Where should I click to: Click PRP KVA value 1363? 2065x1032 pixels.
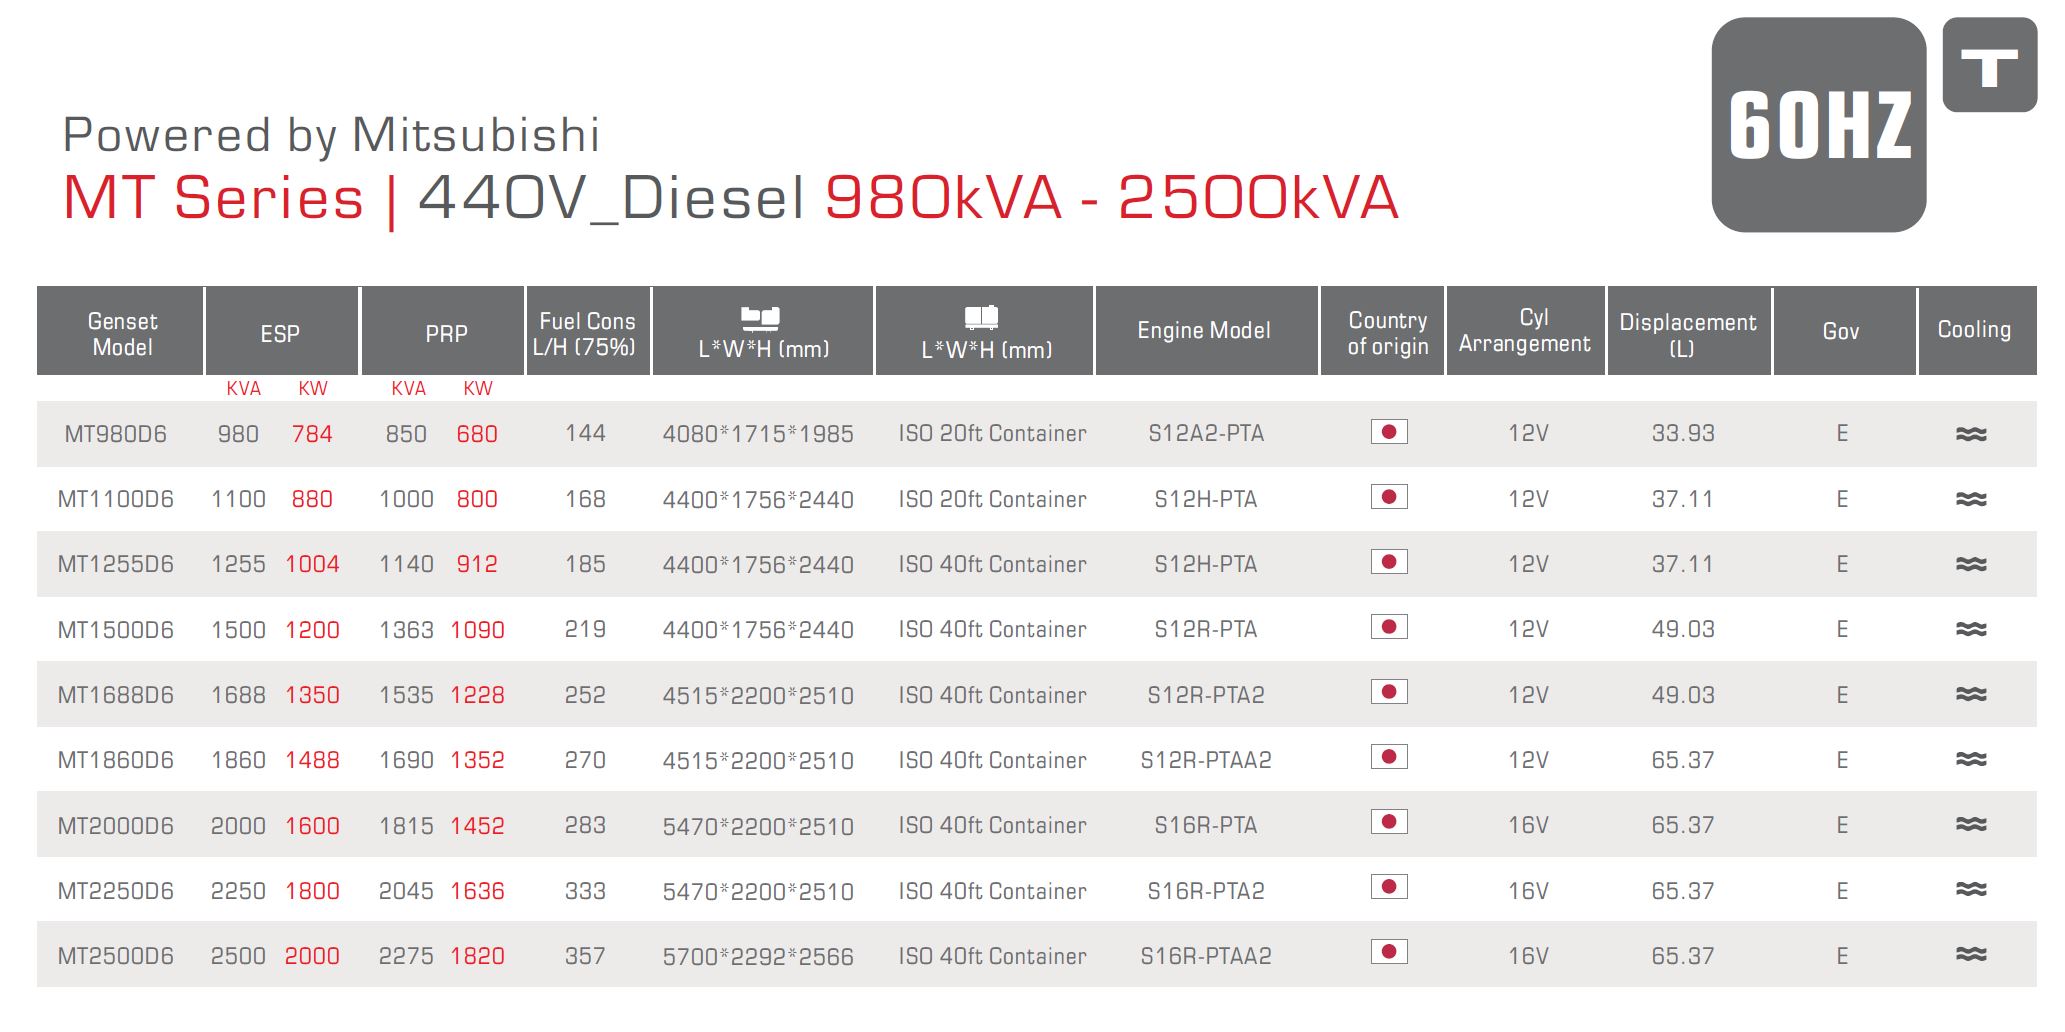click(x=406, y=630)
